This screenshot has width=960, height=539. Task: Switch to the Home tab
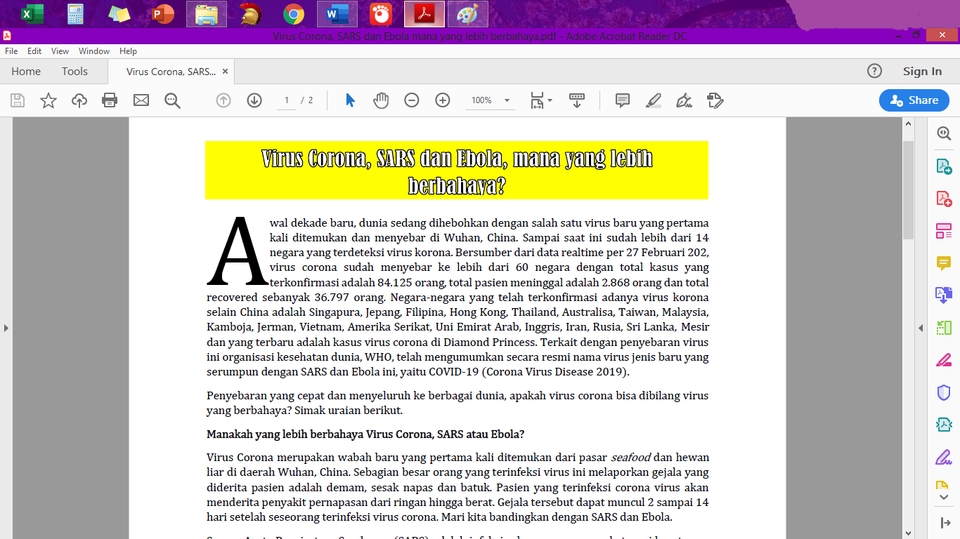click(x=26, y=72)
